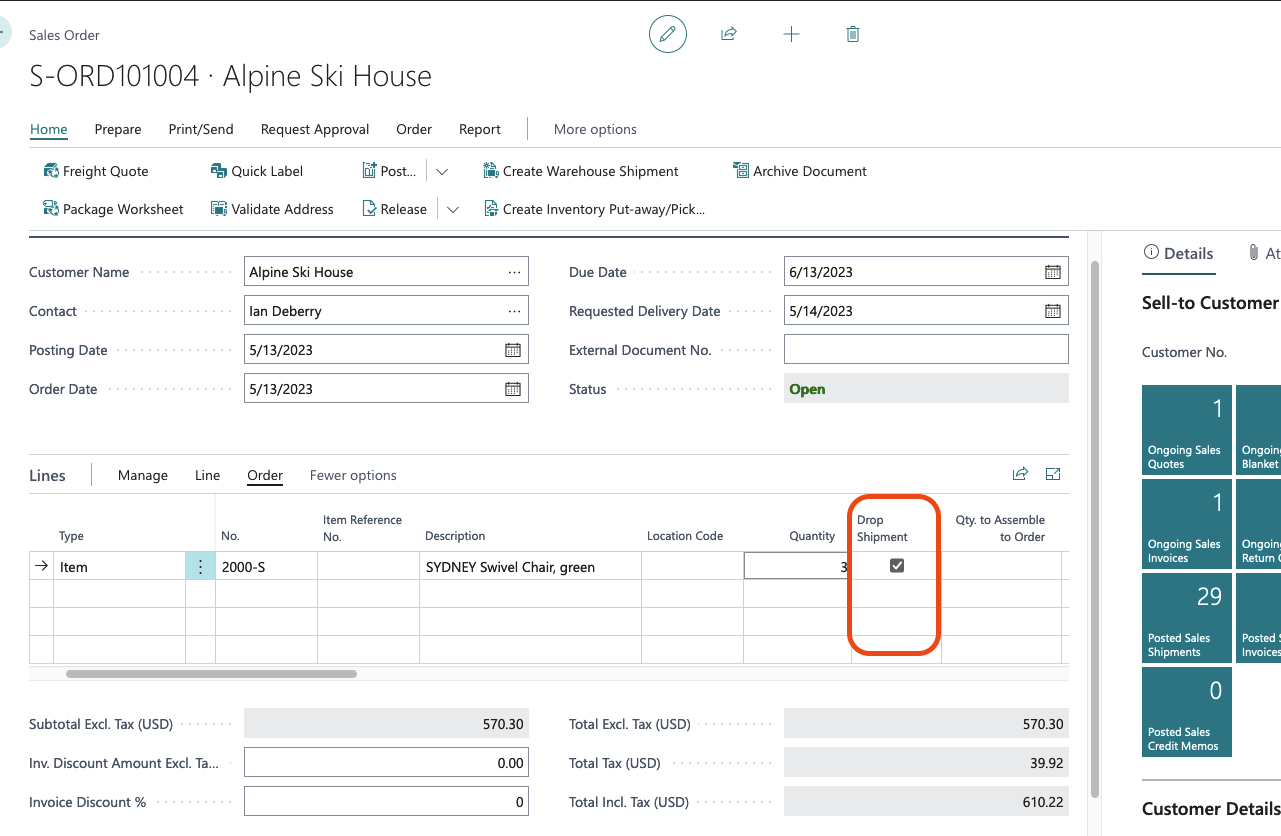Click the Type cell showing Item

coord(120,567)
